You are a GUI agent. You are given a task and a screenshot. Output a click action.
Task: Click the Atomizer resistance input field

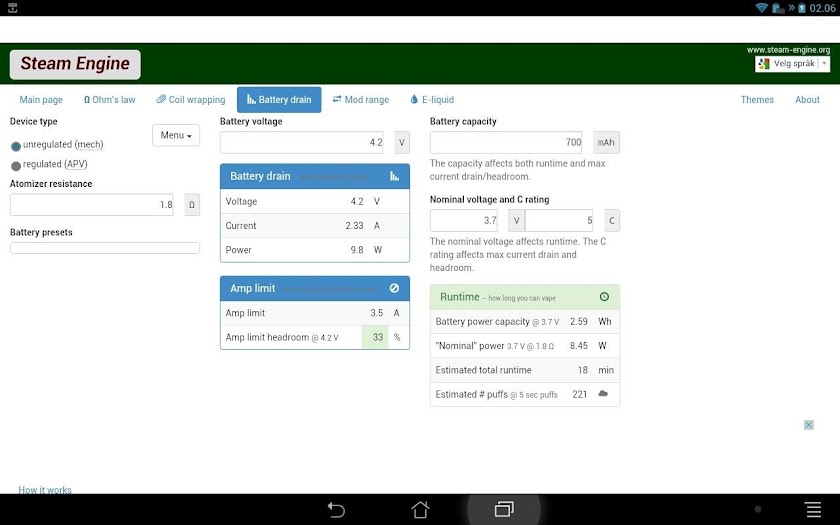pos(92,205)
